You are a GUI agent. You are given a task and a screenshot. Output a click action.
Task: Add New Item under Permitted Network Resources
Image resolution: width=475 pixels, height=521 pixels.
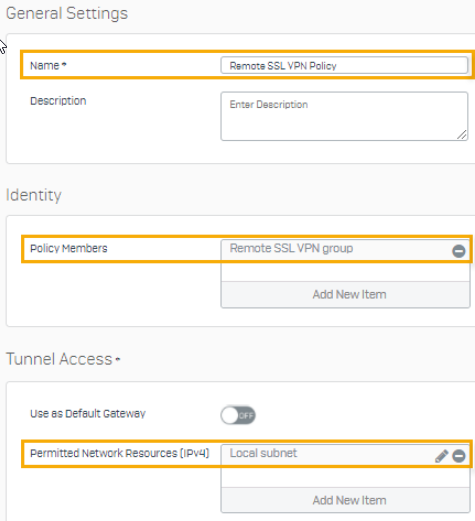[x=345, y=500]
